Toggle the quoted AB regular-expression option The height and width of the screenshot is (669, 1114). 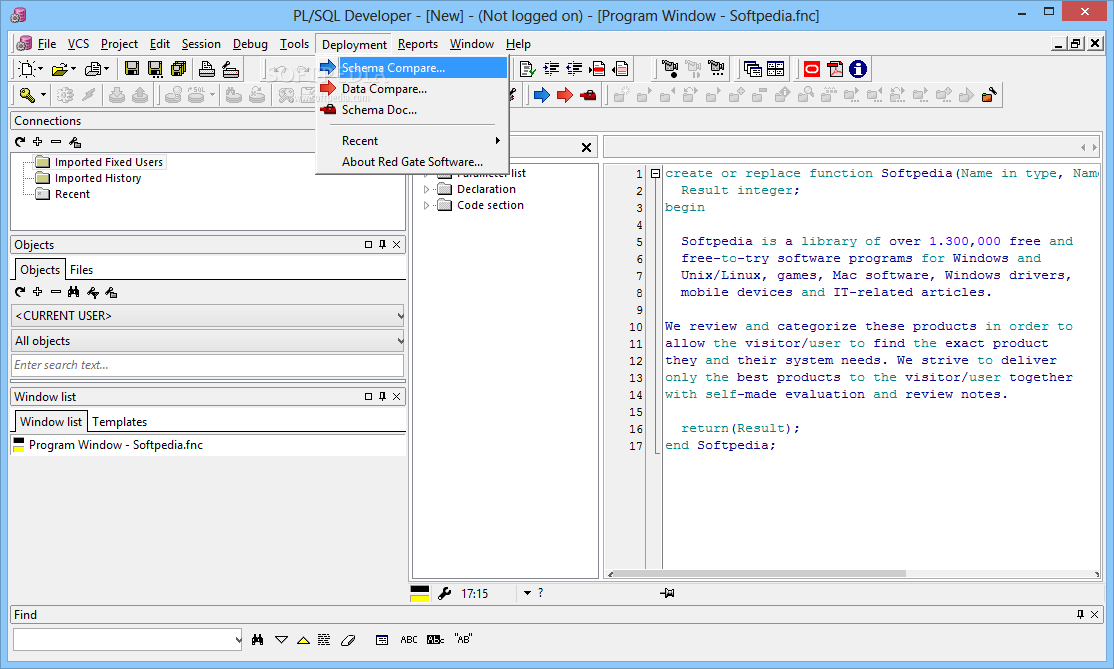[463, 639]
